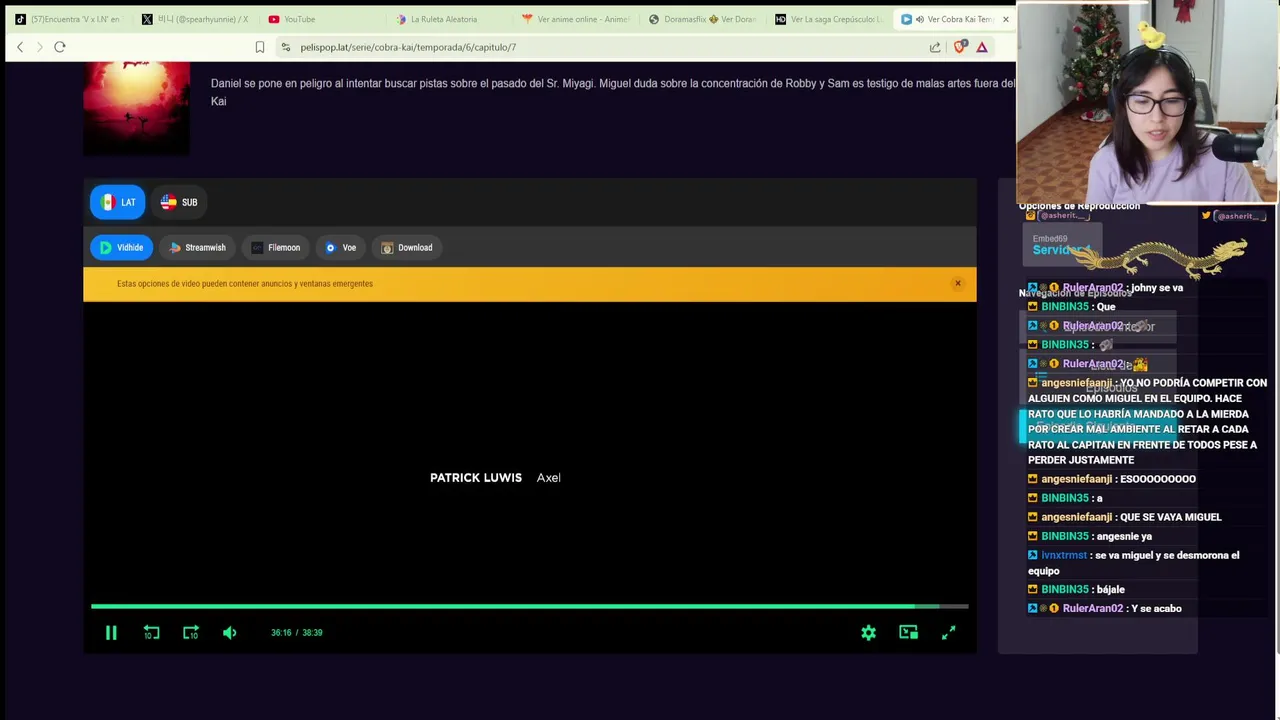The image size is (1280, 720).
Task: Skip forward 10 seconds in player
Action: coord(190,632)
